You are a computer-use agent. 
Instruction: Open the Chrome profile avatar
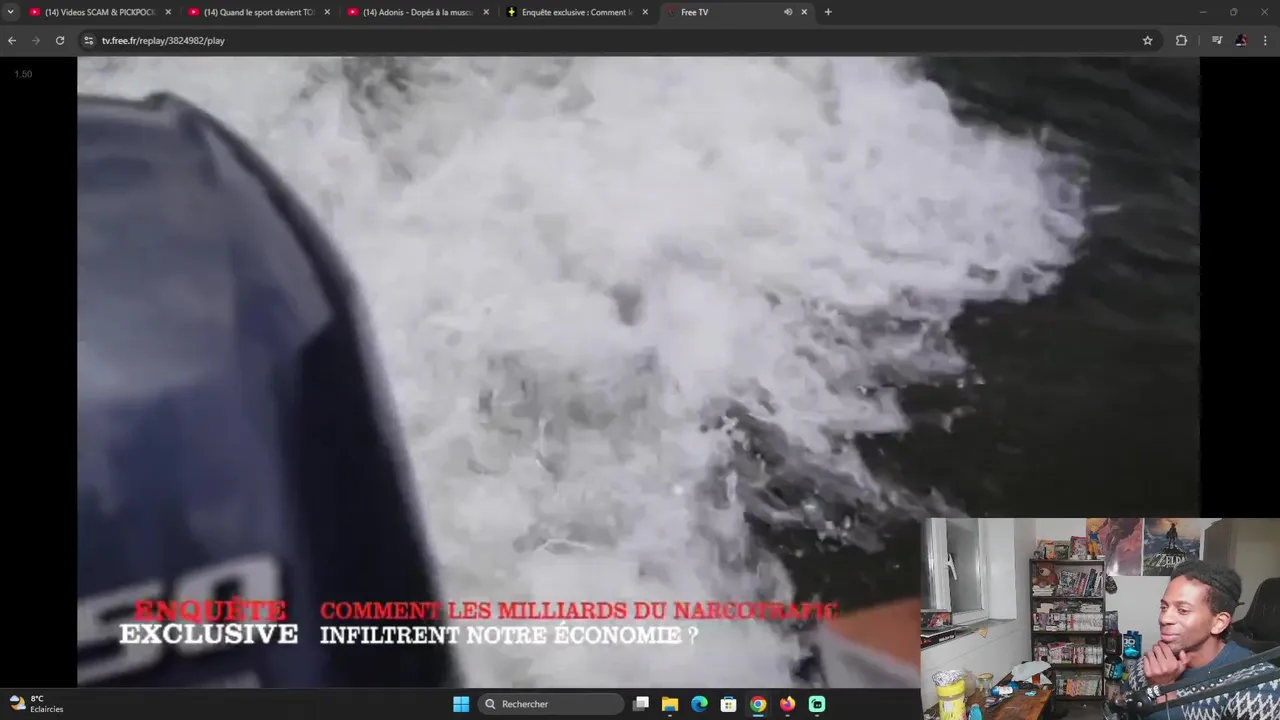[x=1241, y=41]
